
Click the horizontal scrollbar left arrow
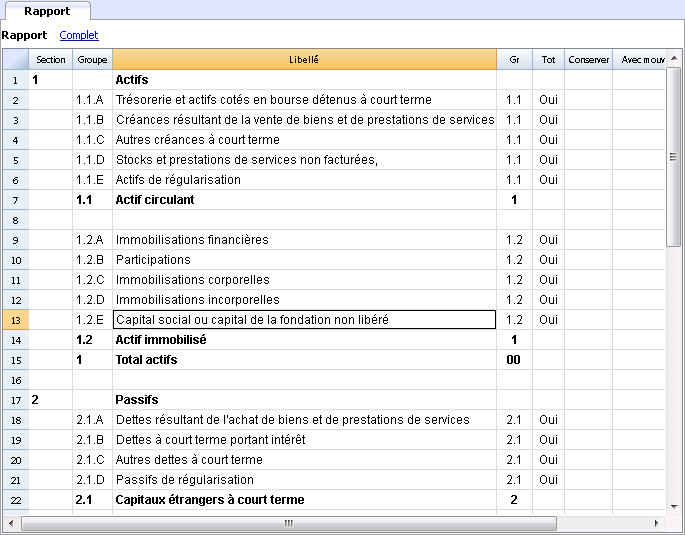(x=11, y=523)
